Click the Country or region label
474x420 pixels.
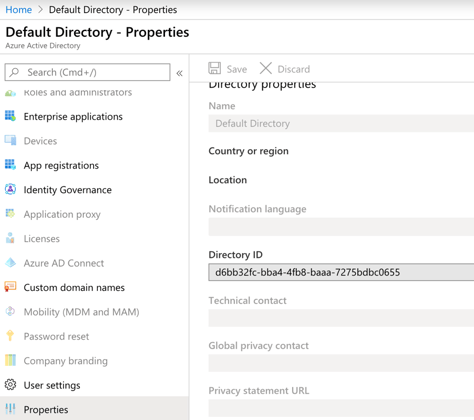click(x=248, y=151)
